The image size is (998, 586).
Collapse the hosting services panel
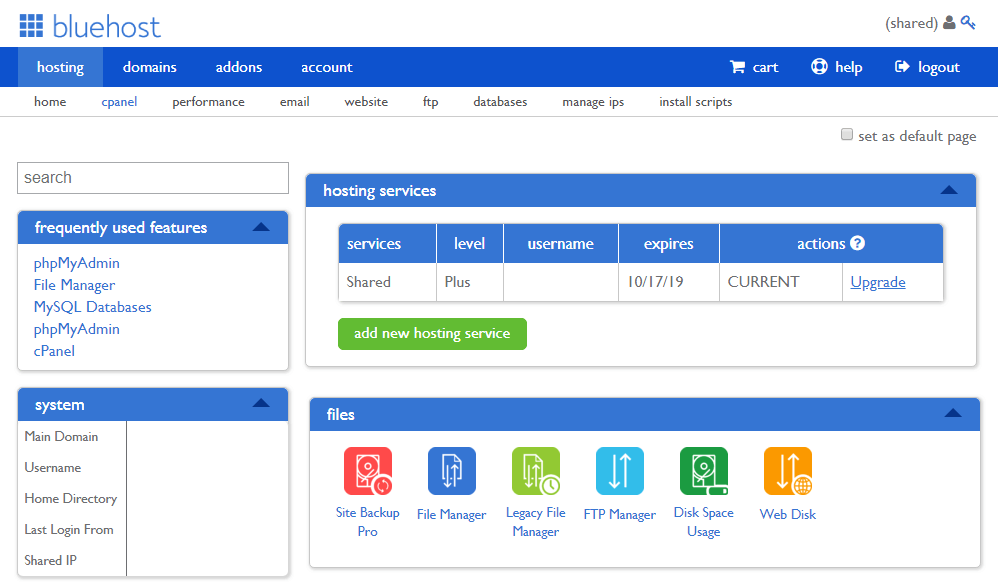click(x=949, y=190)
